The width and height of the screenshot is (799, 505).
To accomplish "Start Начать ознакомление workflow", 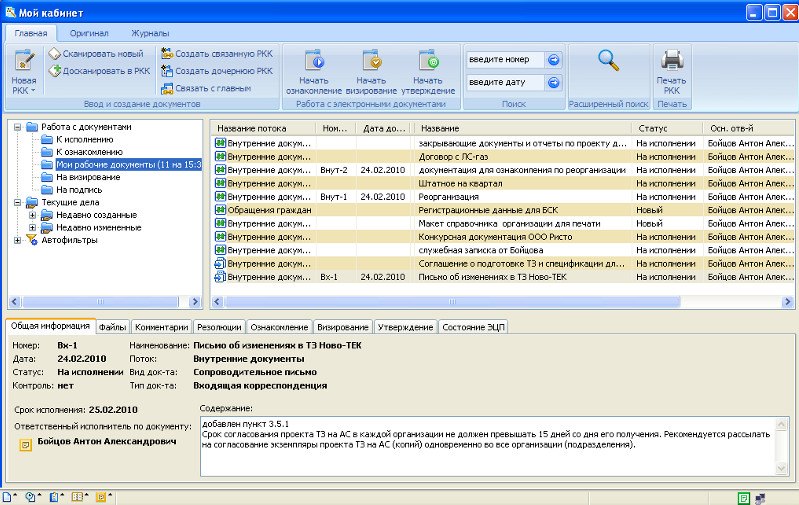I will pyautogui.click(x=313, y=60).
